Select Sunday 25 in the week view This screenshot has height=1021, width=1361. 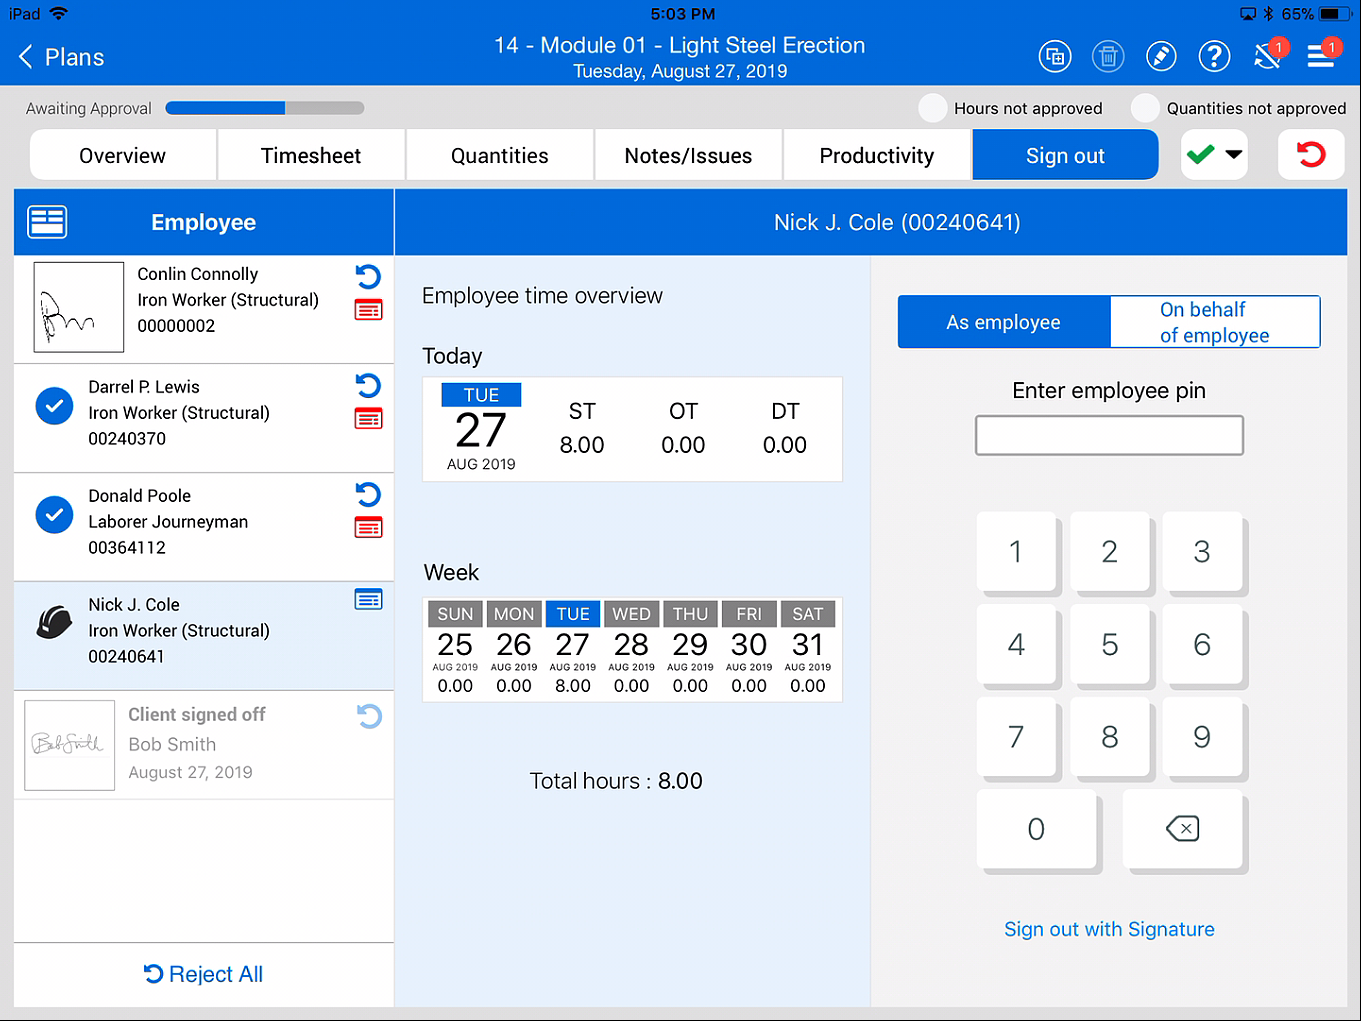pyautogui.click(x=455, y=649)
